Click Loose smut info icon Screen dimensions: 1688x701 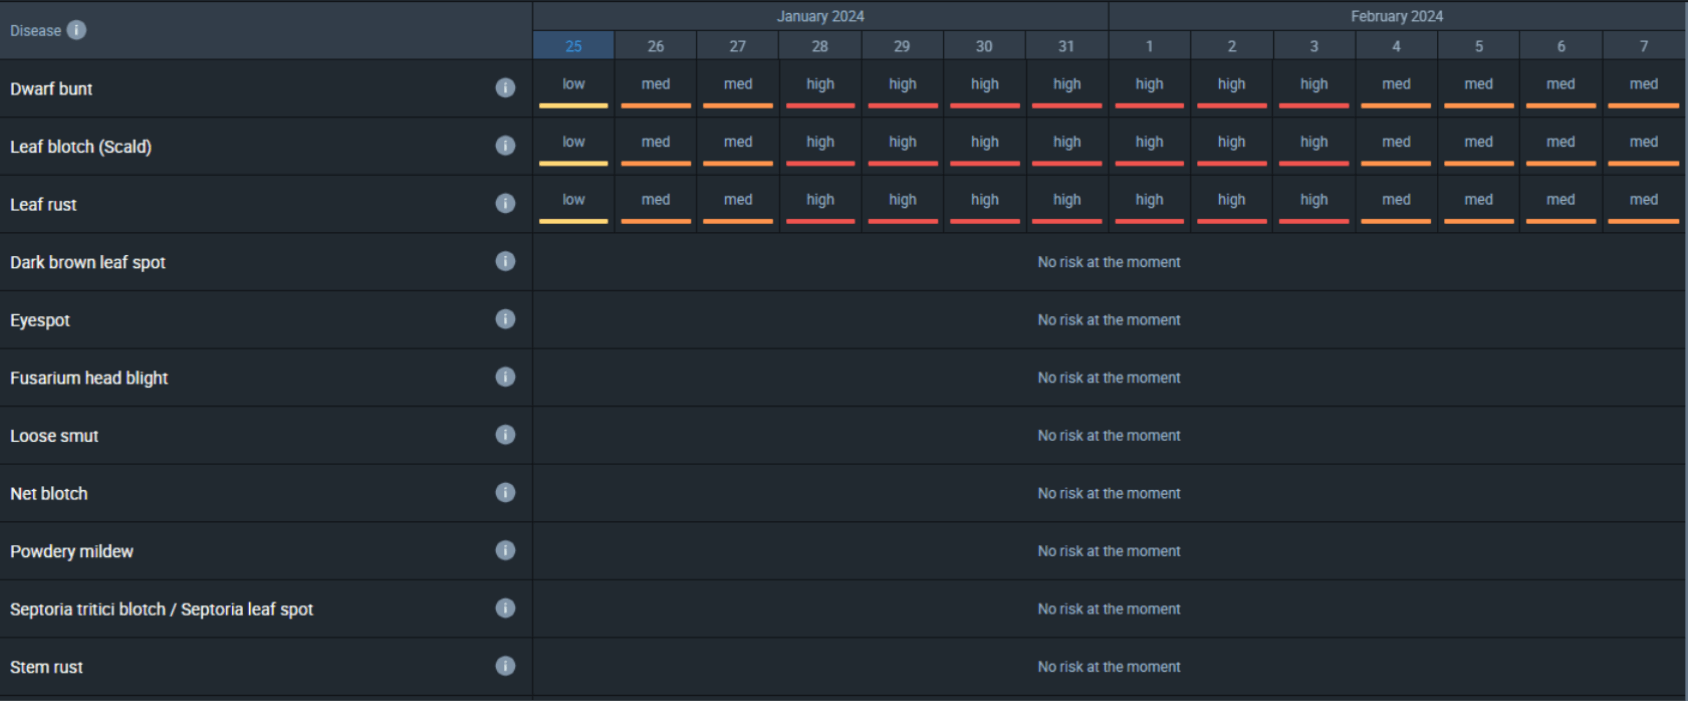point(505,435)
